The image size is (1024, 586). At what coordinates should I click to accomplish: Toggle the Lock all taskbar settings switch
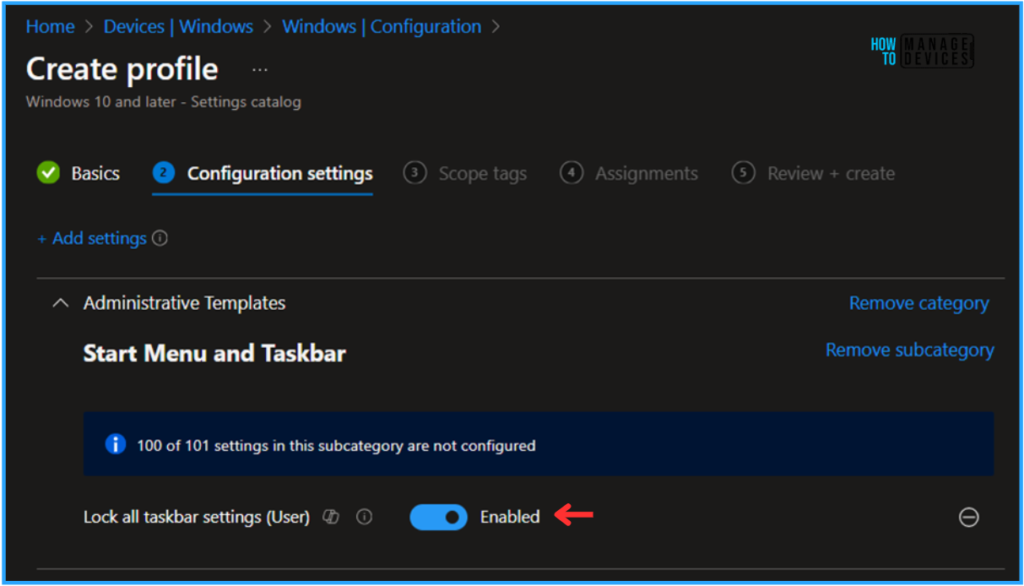[438, 517]
